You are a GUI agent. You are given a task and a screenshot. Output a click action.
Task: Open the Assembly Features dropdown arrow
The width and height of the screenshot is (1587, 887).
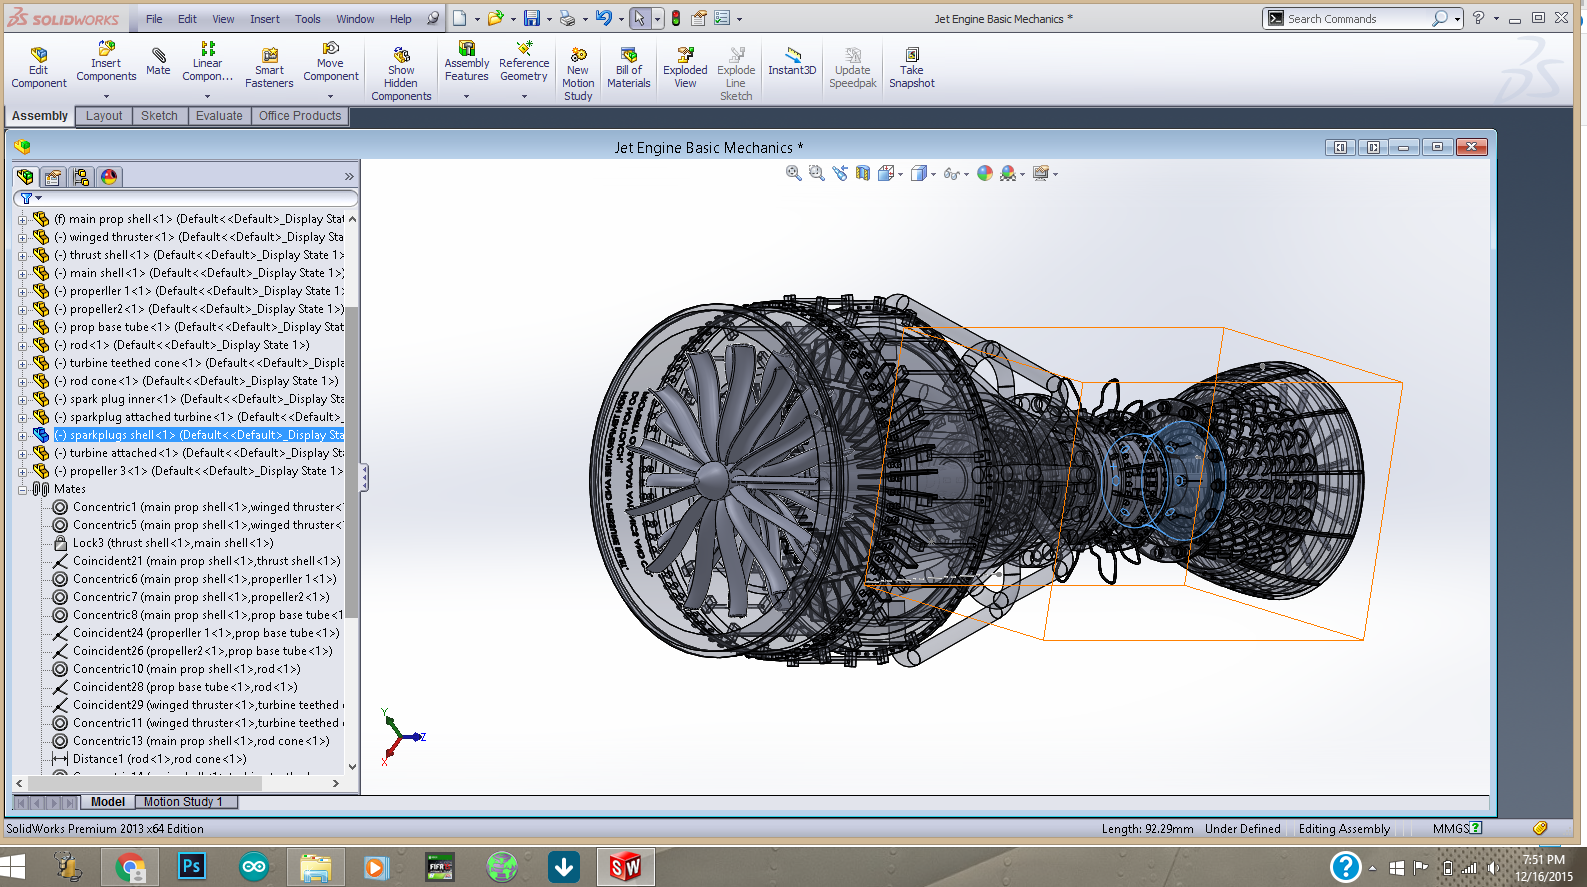point(466,97)
